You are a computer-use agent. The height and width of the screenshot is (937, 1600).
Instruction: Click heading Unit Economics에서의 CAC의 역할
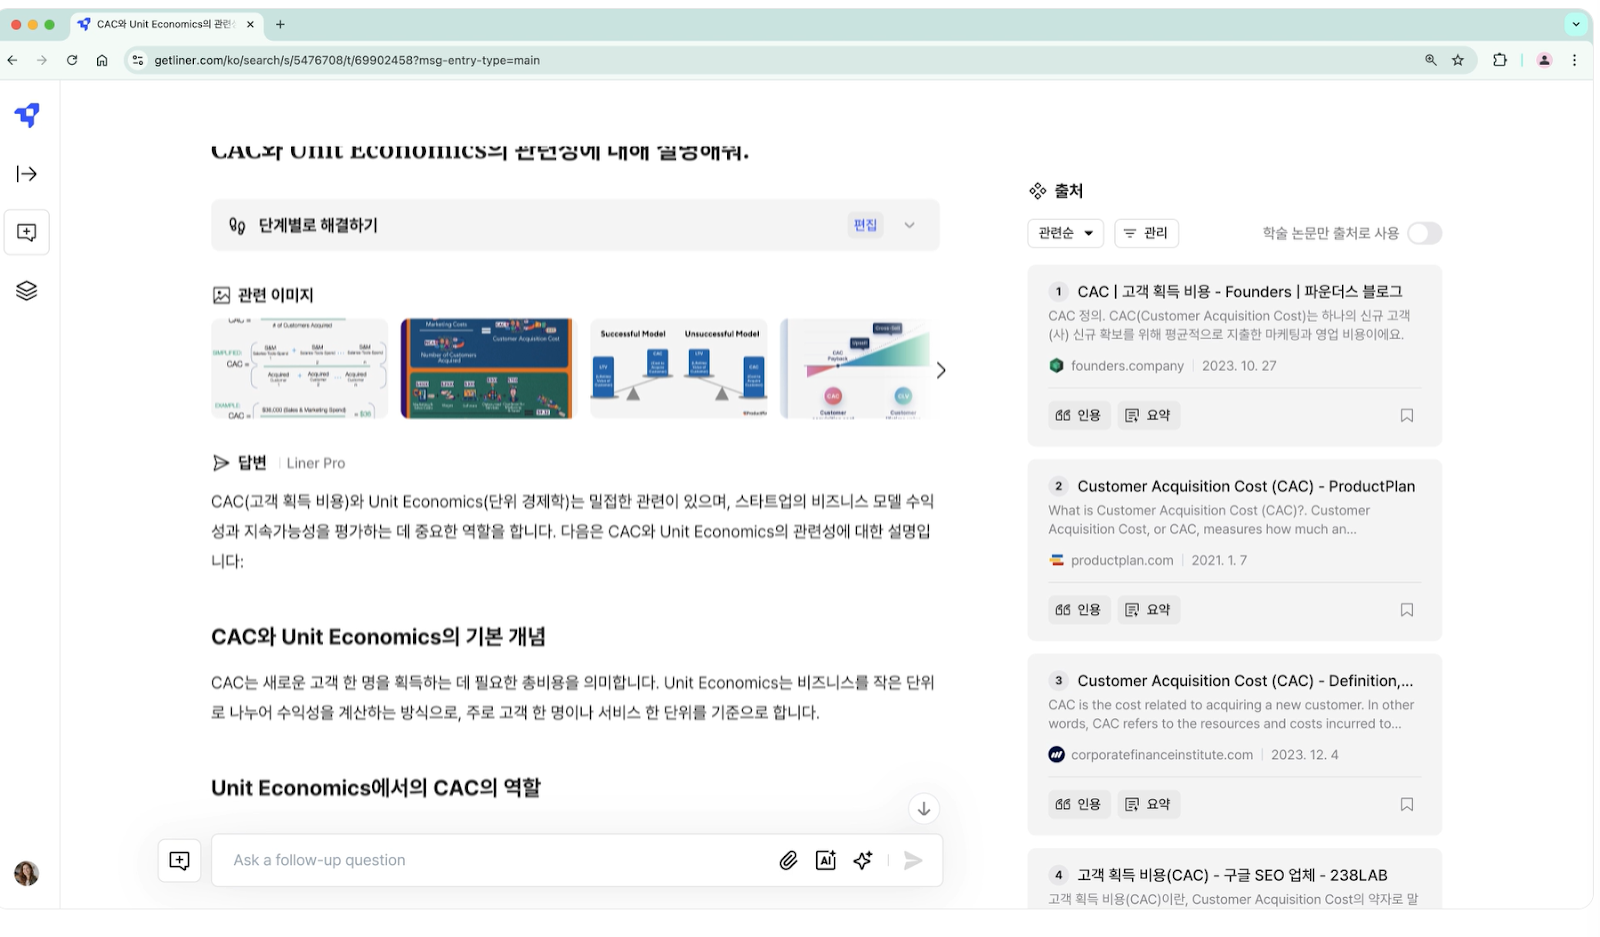pyautogui.click(x=376, y=788)
